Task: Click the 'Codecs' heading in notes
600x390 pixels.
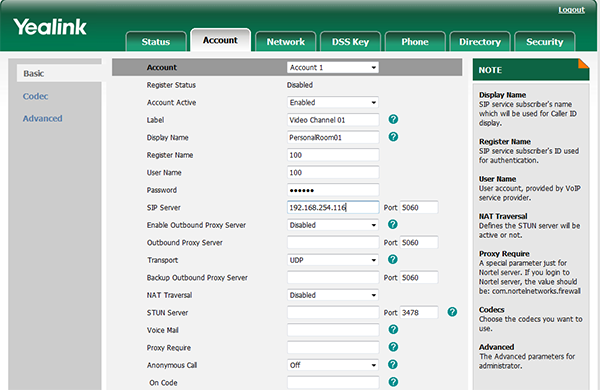Action: pyautogui.click(x=492, y=310)
